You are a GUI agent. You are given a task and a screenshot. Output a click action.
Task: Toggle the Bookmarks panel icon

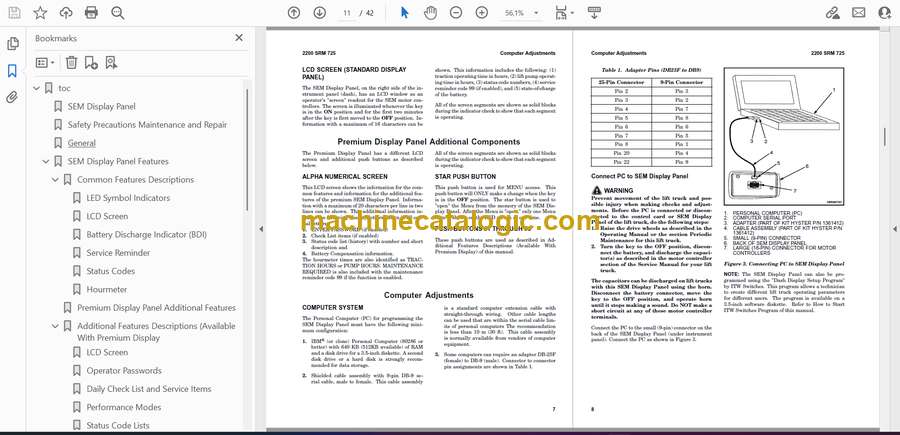(x=12, y=71)
